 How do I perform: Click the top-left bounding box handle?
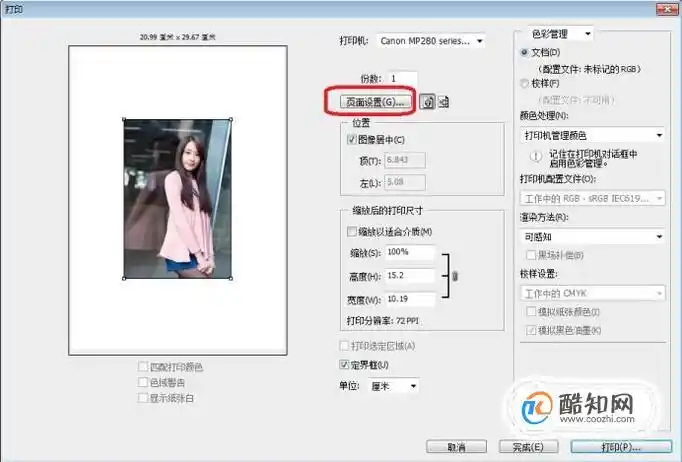coord(124,119)
